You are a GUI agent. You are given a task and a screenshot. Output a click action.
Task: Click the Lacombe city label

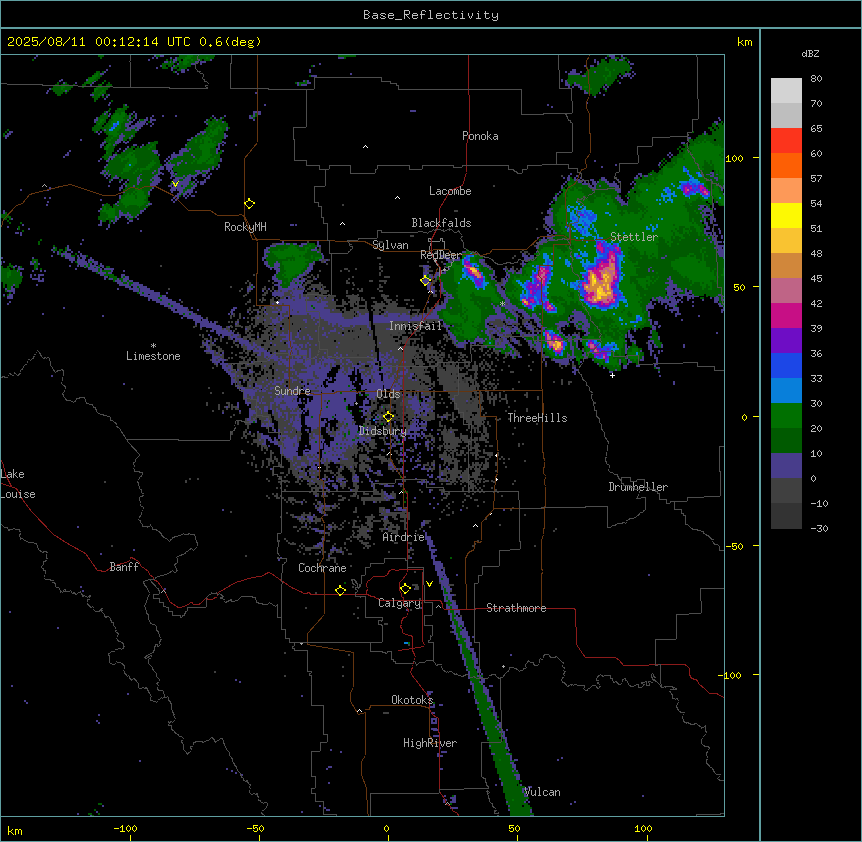(450, 191)
